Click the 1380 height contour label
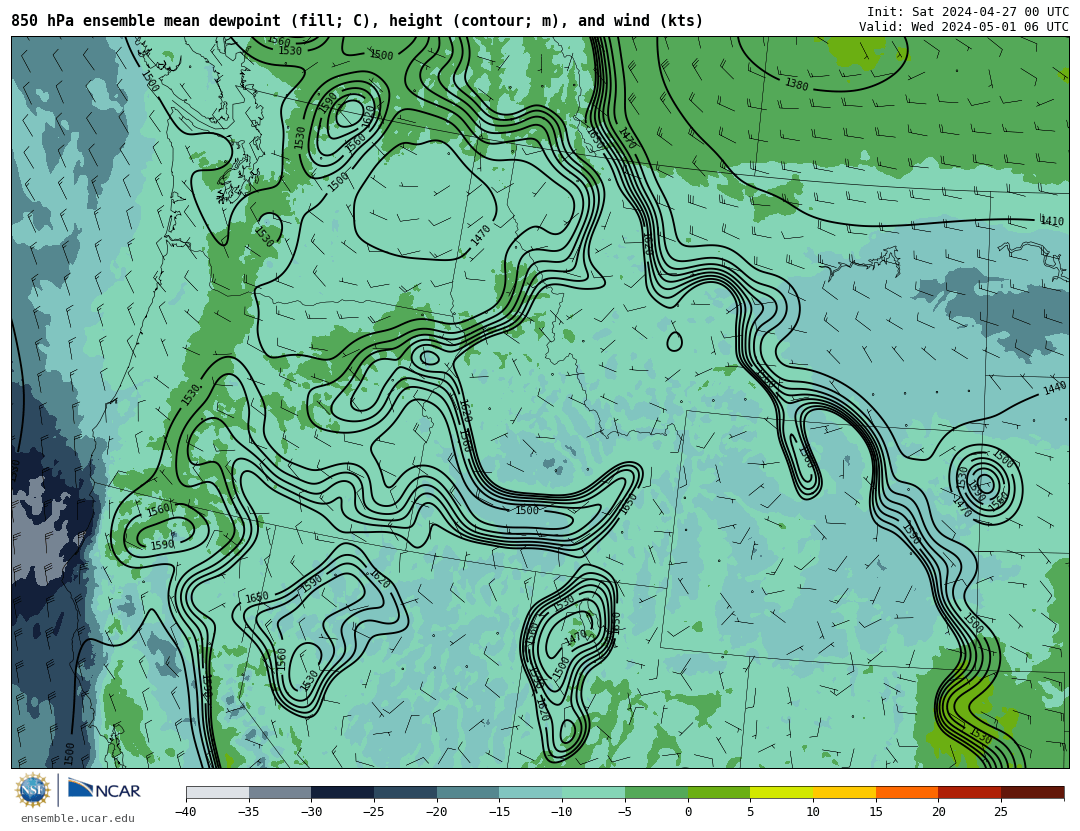This screenshot has height=831, width=1080. click(796, 84)
